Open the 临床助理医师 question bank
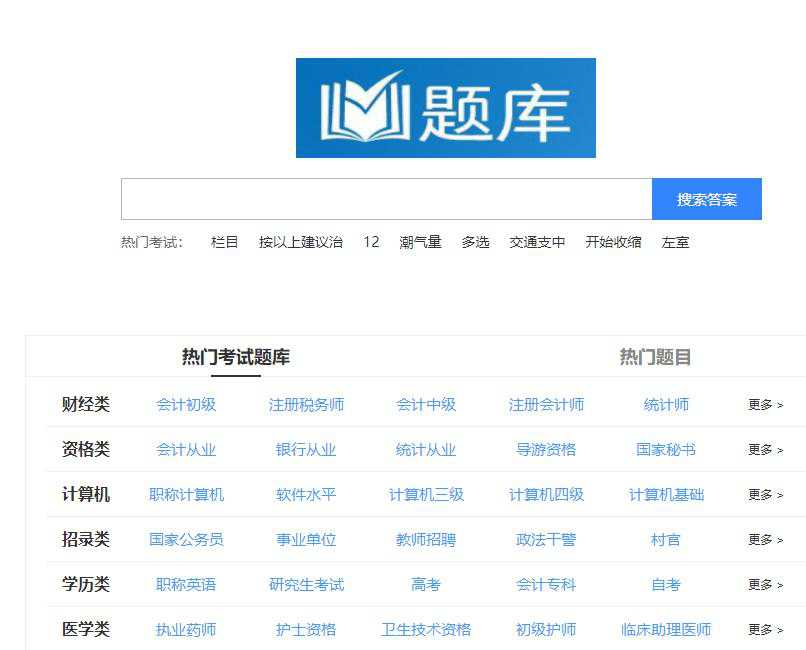806x650 pixels. [666, 629]
